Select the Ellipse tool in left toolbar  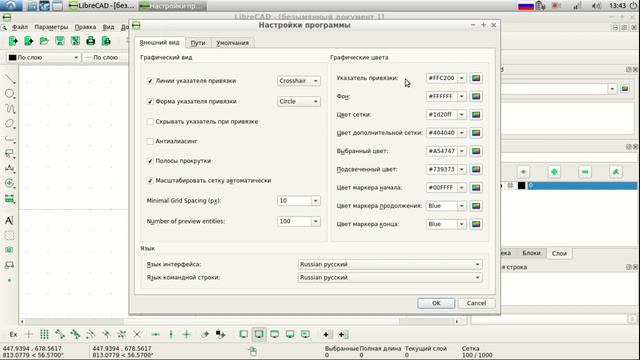click(9, 124)
